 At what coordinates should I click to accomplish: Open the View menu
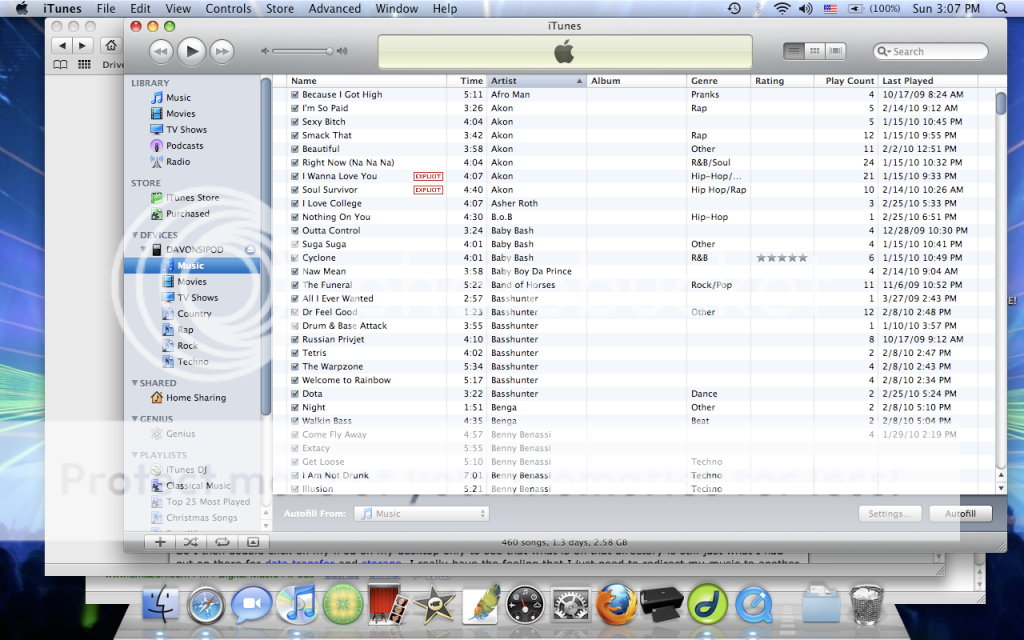(178, 8)
